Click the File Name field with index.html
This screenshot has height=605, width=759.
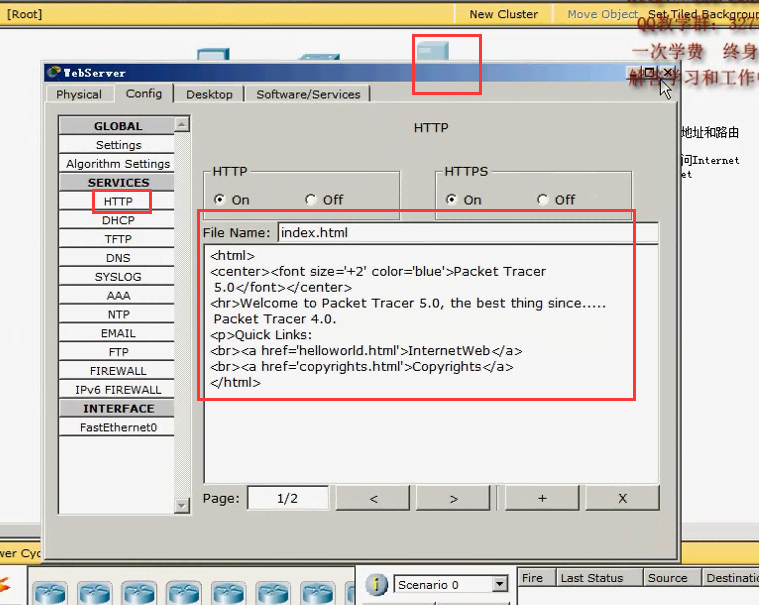(x=468, y=233)
